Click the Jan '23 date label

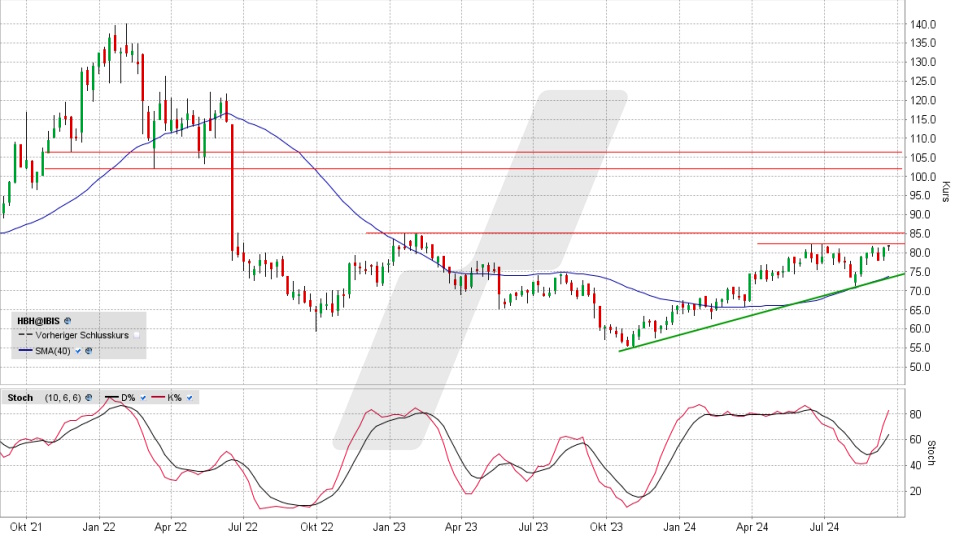(x=389, y=527)
